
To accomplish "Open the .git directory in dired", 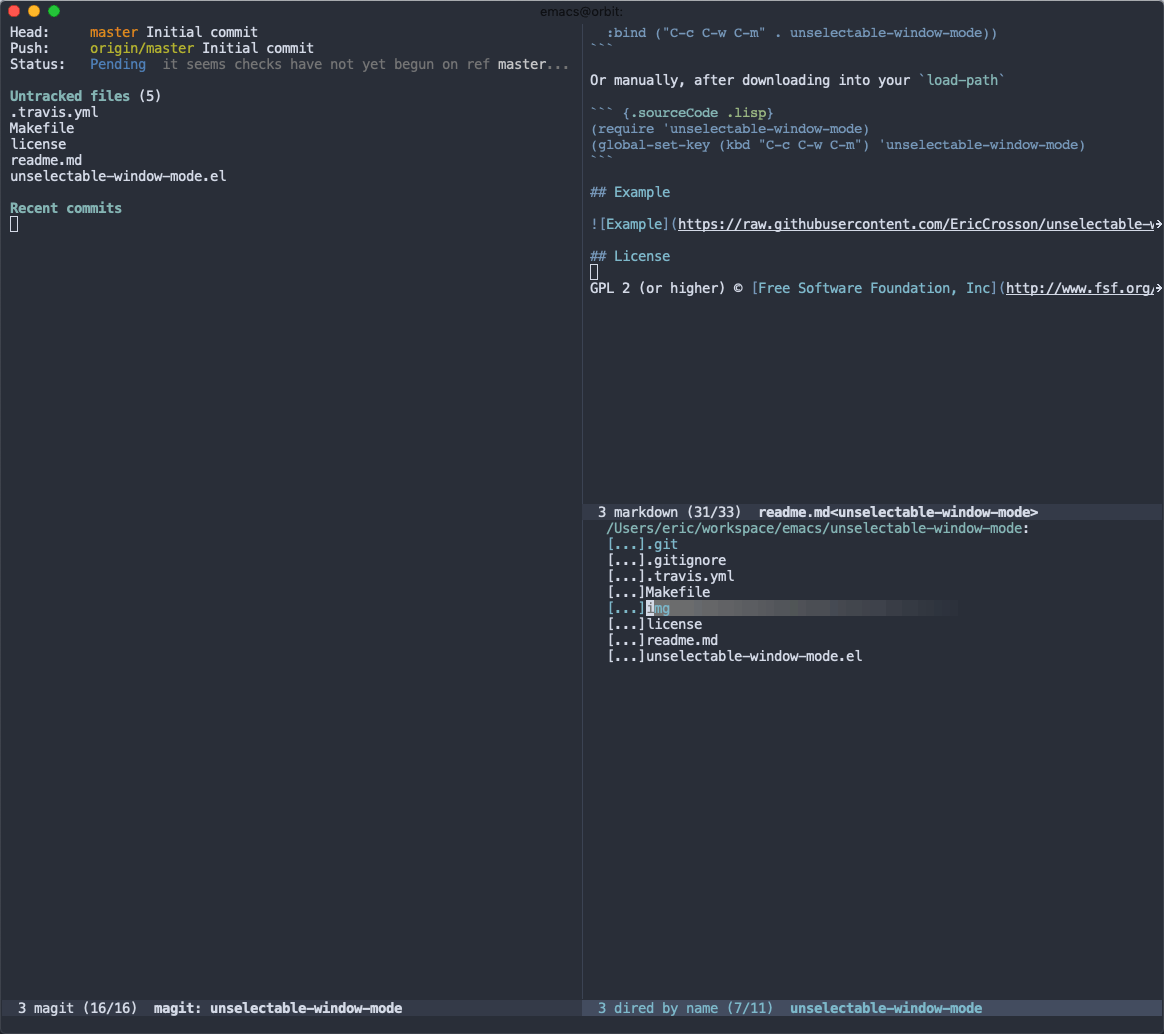I will 661,544.
